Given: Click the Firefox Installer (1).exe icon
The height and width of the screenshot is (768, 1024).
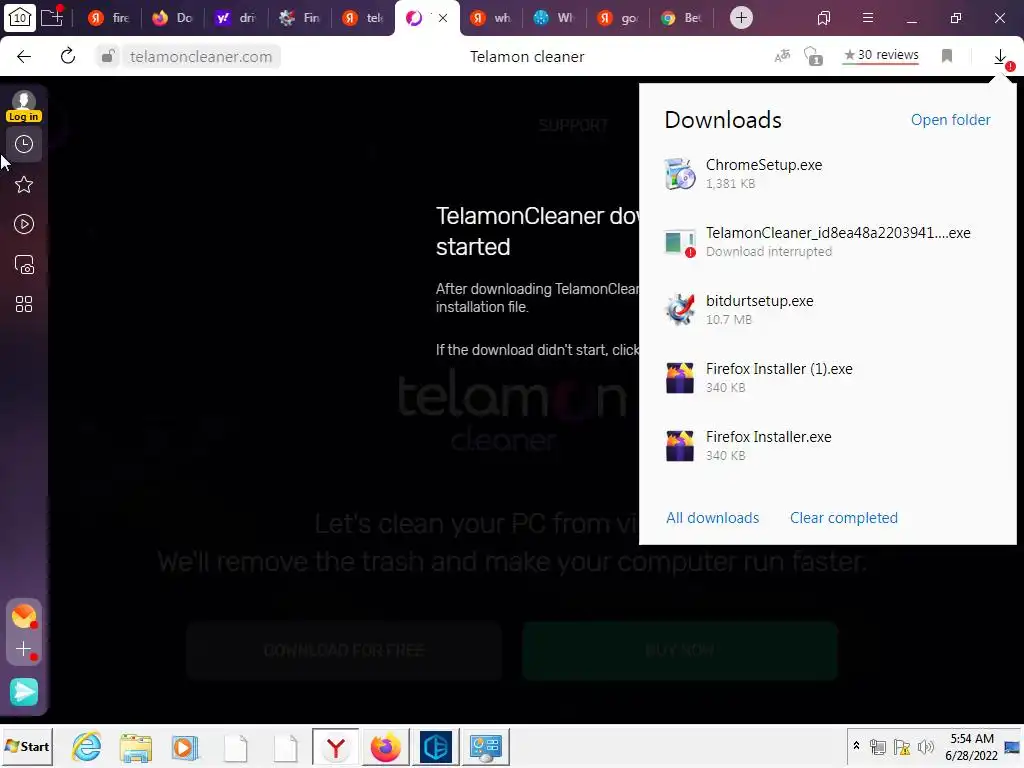Looking at the screenshot, I should pos(680,377).
